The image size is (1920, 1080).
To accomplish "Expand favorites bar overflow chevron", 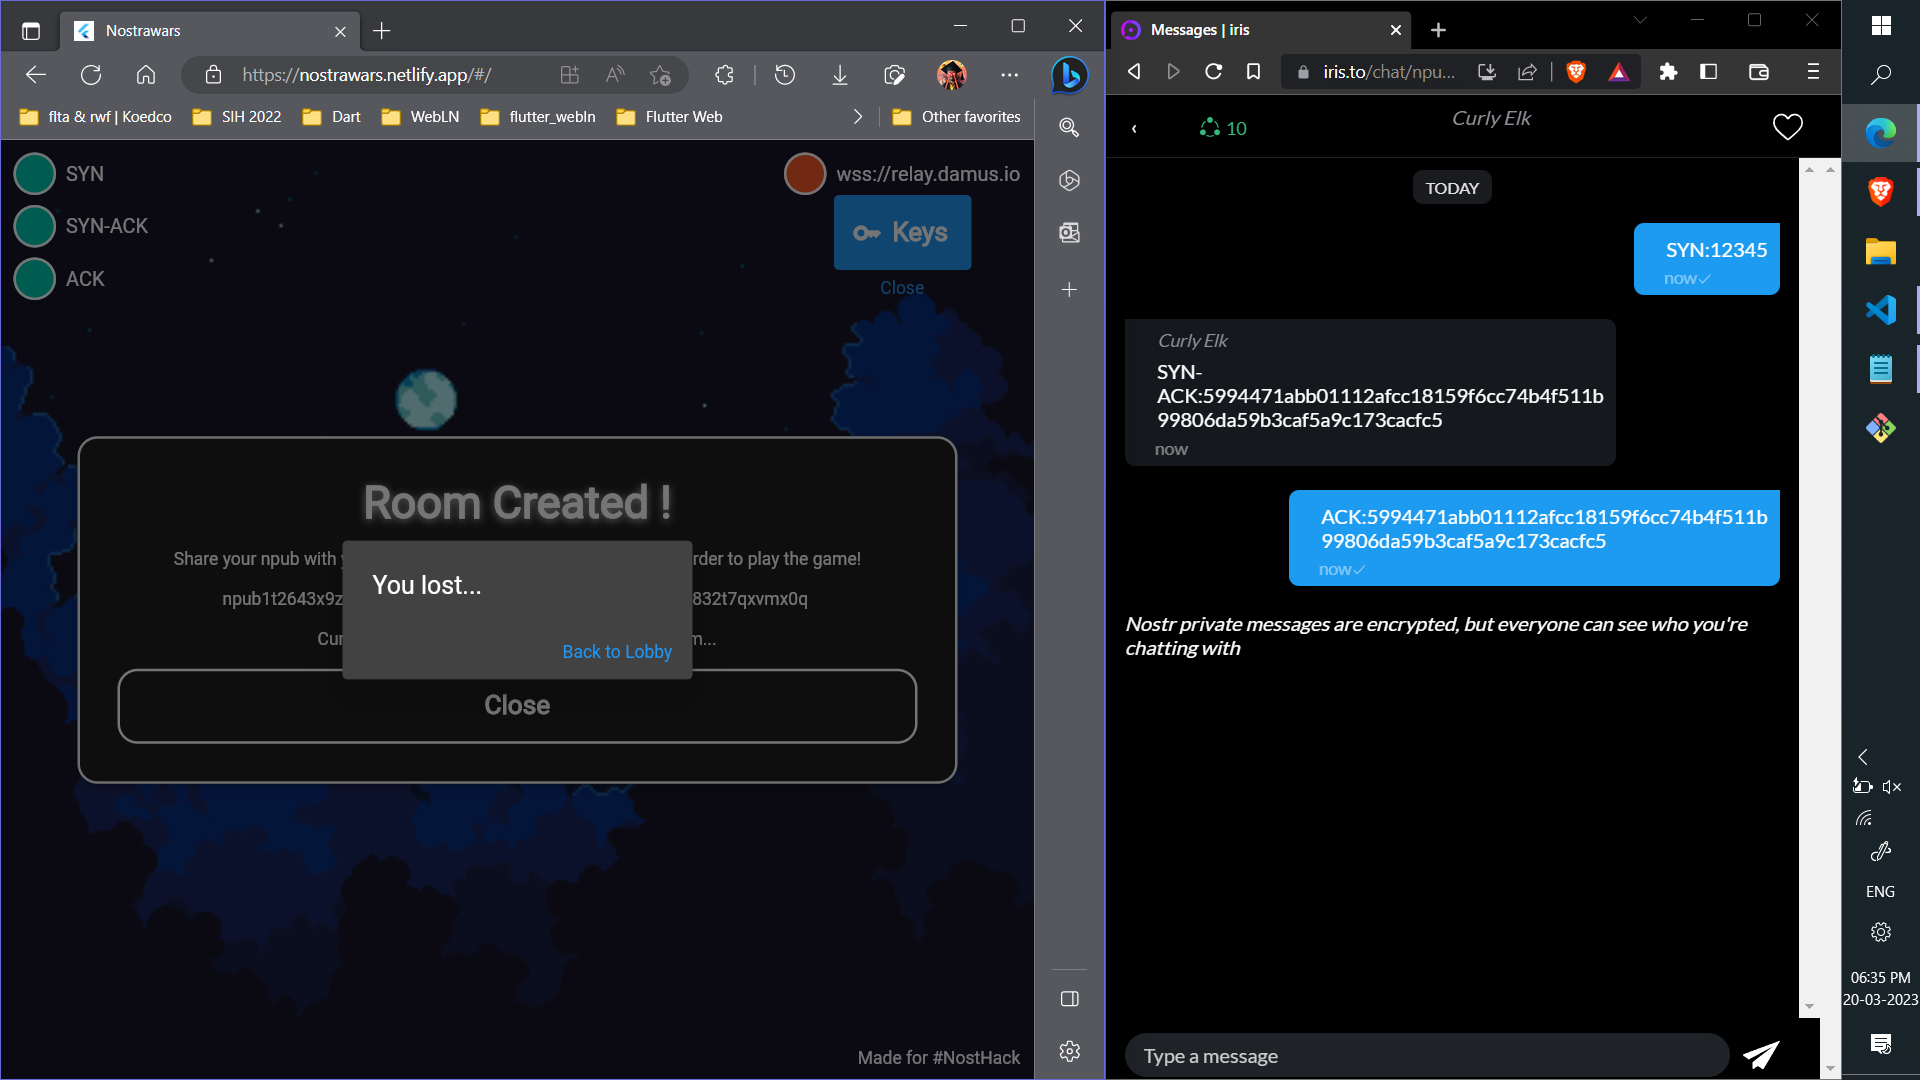I will click(857, 117).
